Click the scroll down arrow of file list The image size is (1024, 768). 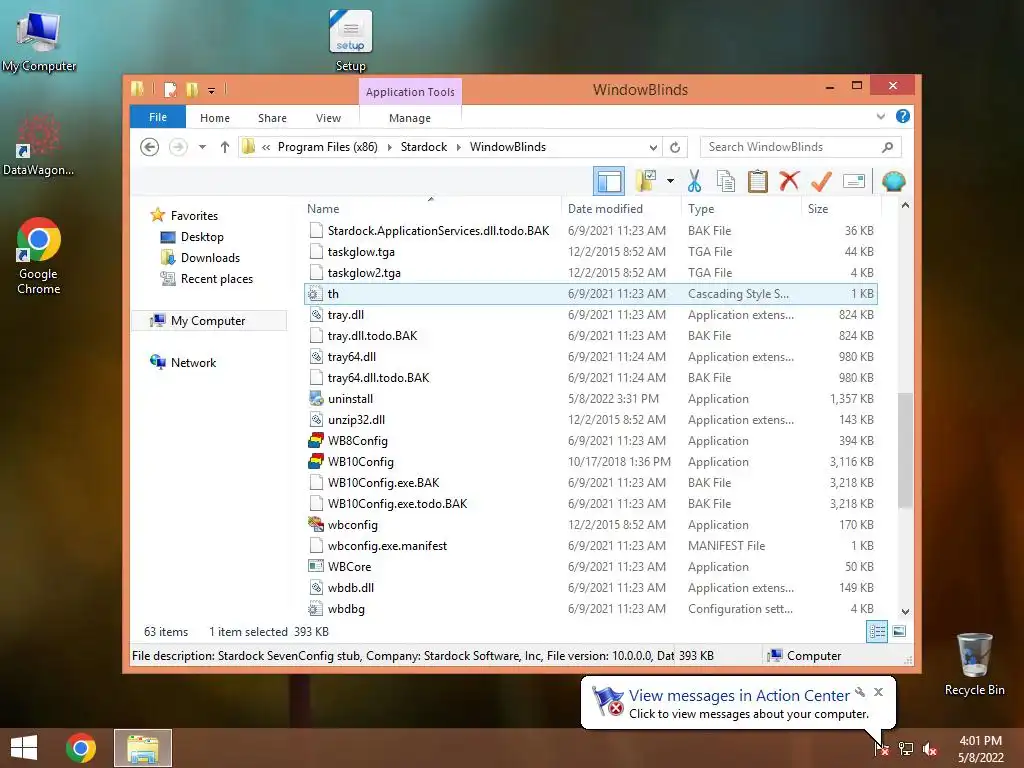coord(905,612)
